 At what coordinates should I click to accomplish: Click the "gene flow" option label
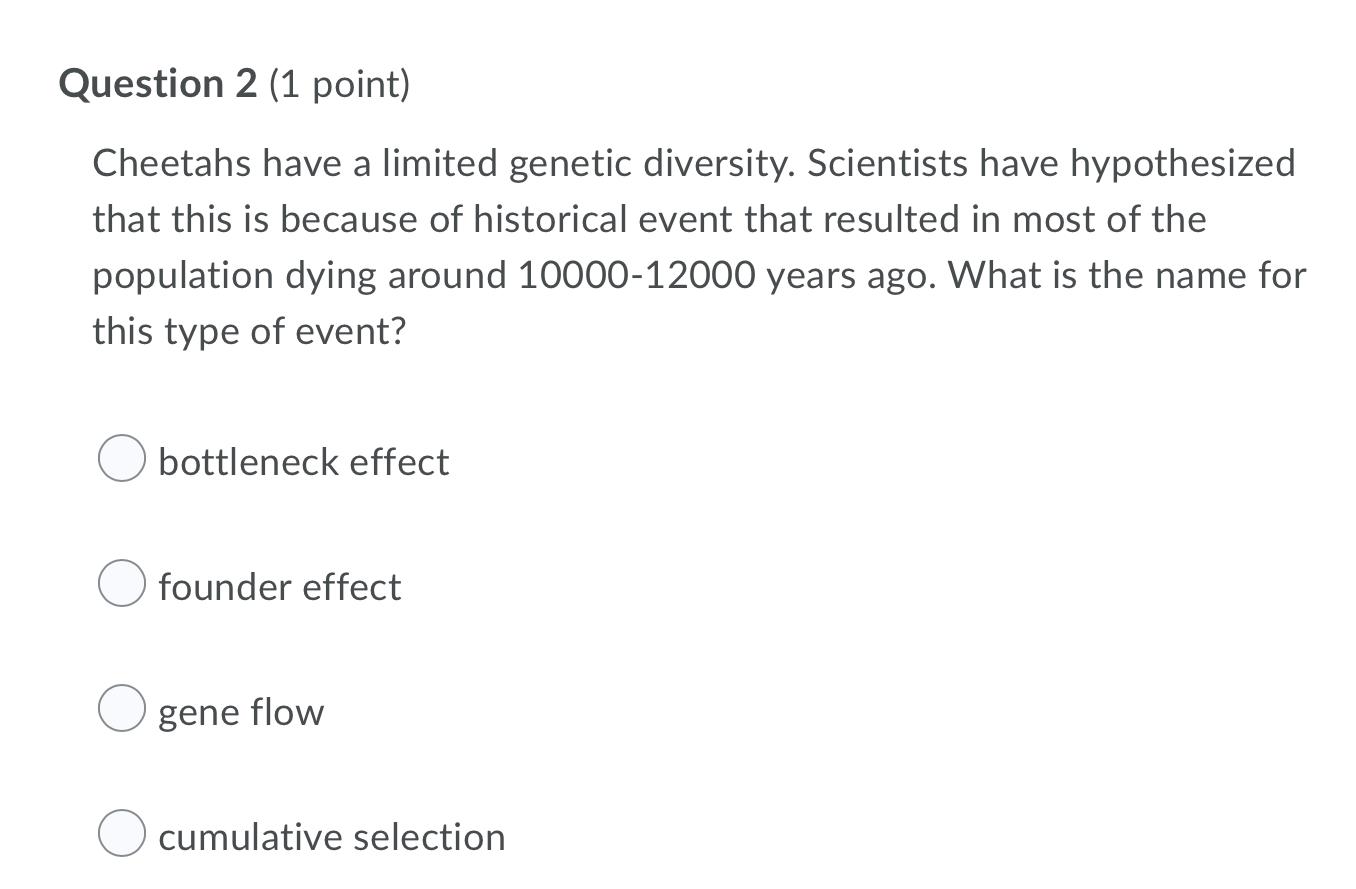(241, 713)
